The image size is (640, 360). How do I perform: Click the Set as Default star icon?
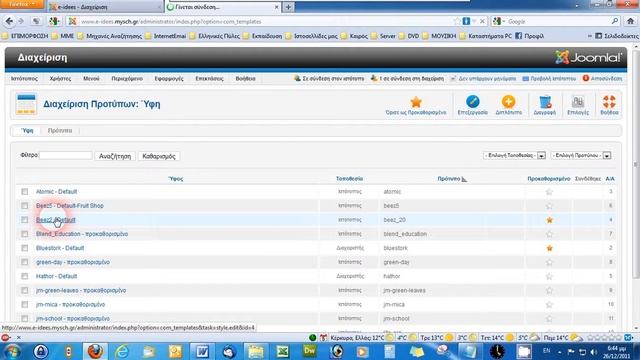click(x=416, y=102)
